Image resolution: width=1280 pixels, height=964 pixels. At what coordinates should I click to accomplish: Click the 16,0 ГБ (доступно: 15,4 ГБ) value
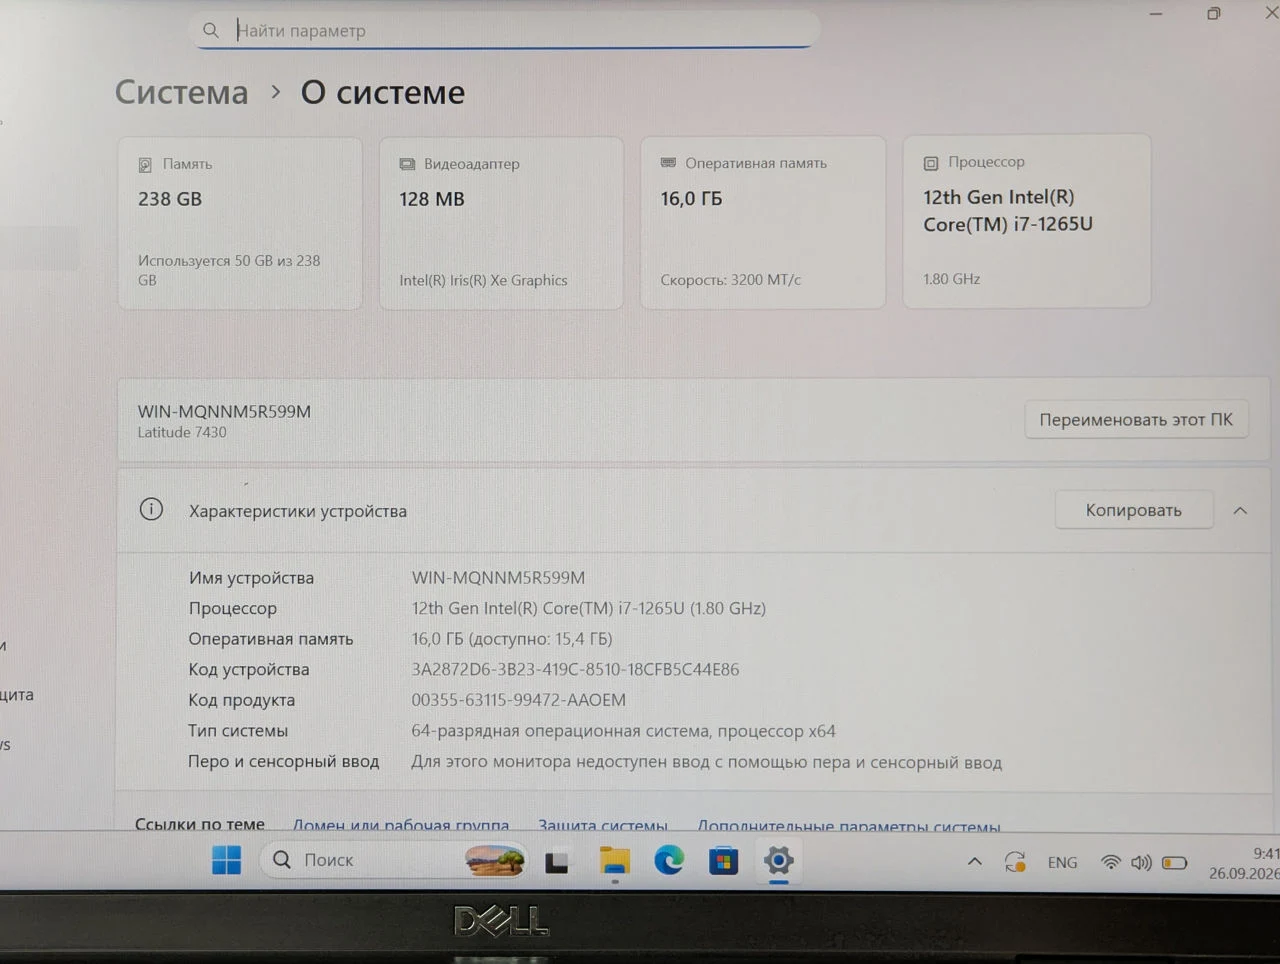[512, 639]
